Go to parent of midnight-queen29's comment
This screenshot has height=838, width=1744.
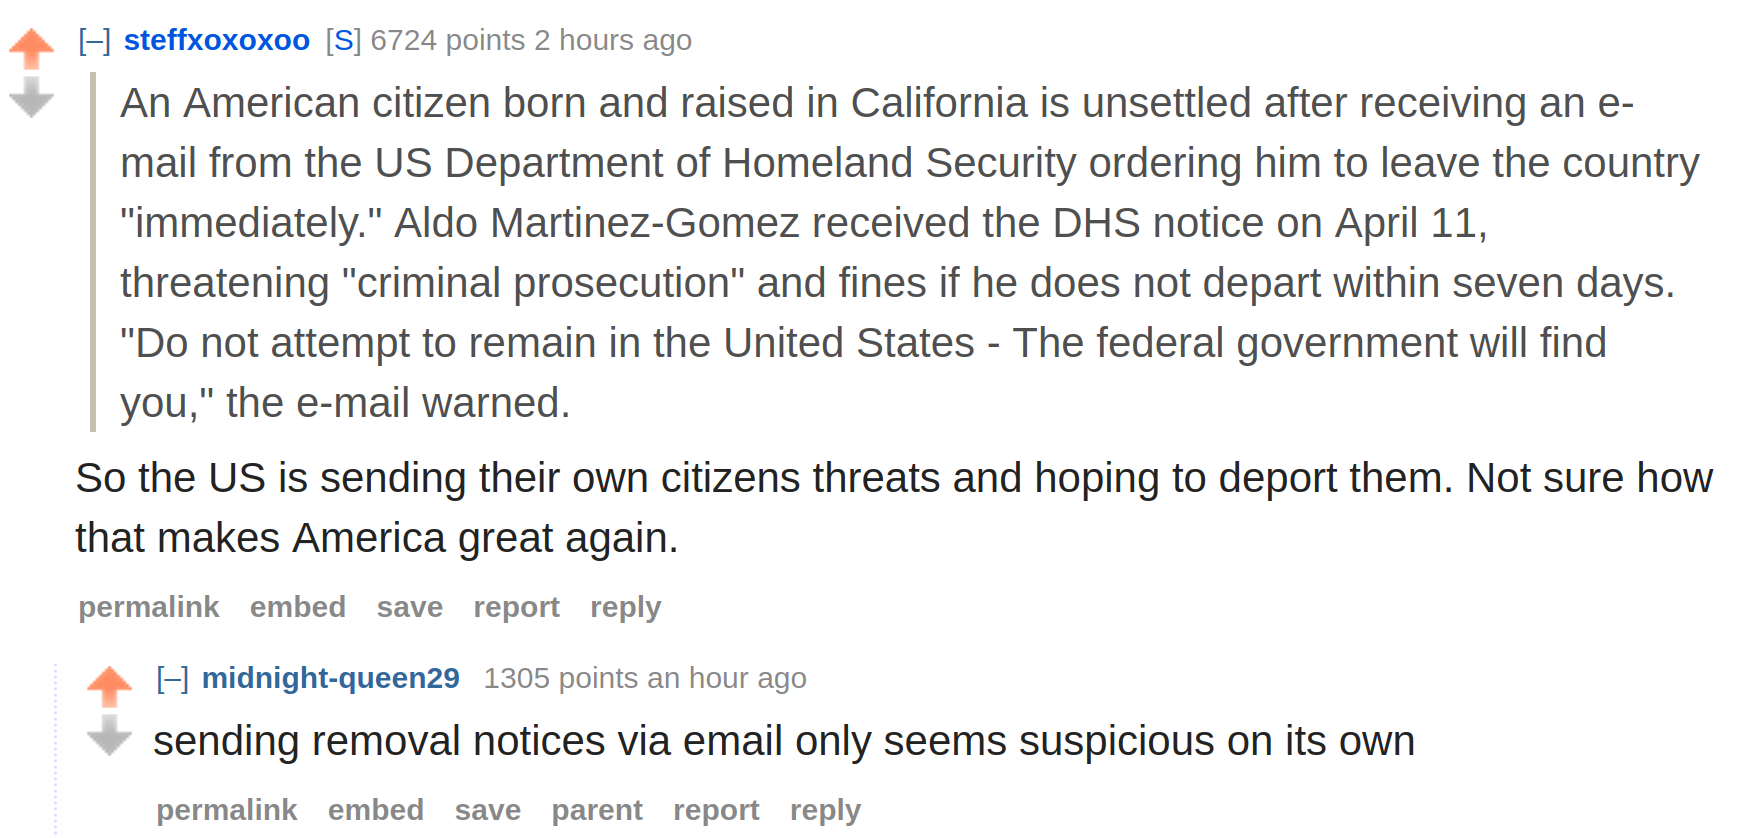point(597,810)
